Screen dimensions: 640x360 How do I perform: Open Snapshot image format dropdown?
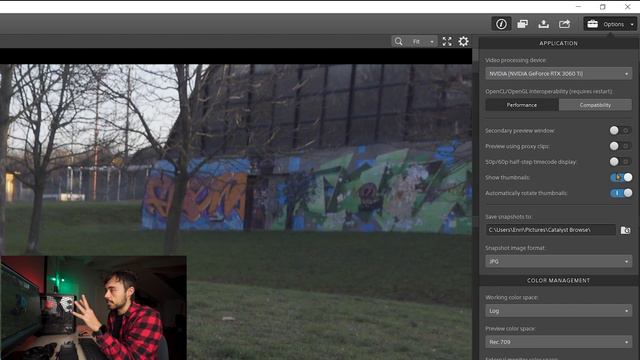click(x=558, y=261)
